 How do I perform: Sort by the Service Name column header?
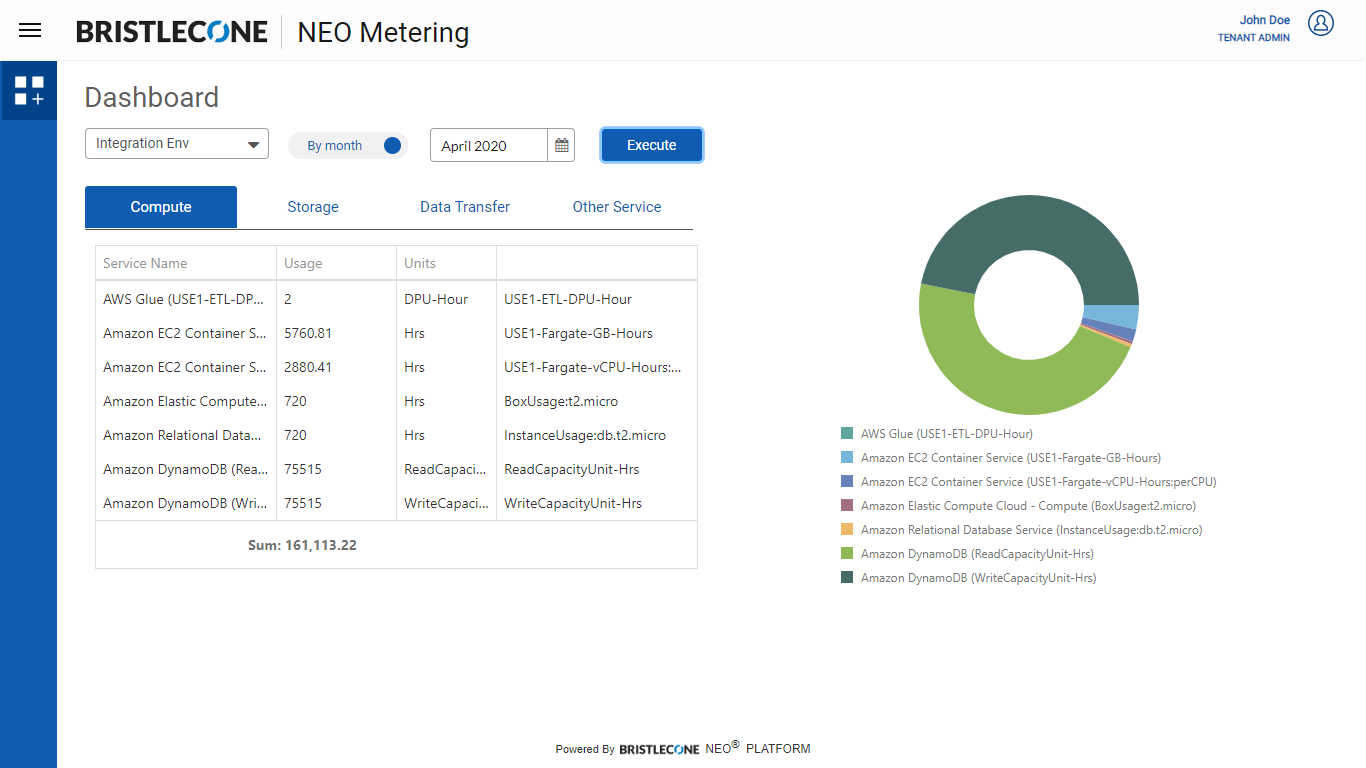pyautogui.click(x=145, y=263)
